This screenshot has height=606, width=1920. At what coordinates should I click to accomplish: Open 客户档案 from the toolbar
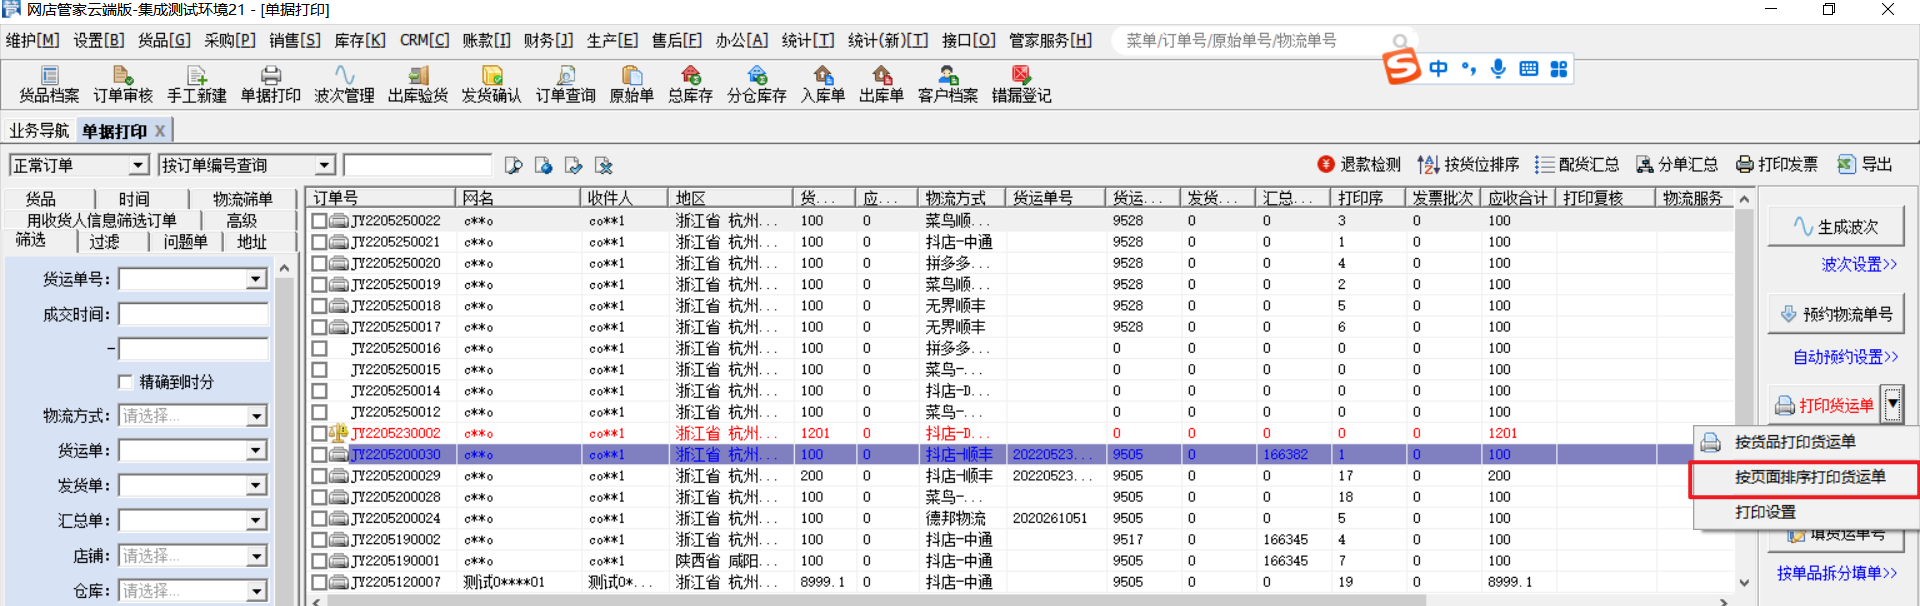pyautogui.click(x=948, y=85)
